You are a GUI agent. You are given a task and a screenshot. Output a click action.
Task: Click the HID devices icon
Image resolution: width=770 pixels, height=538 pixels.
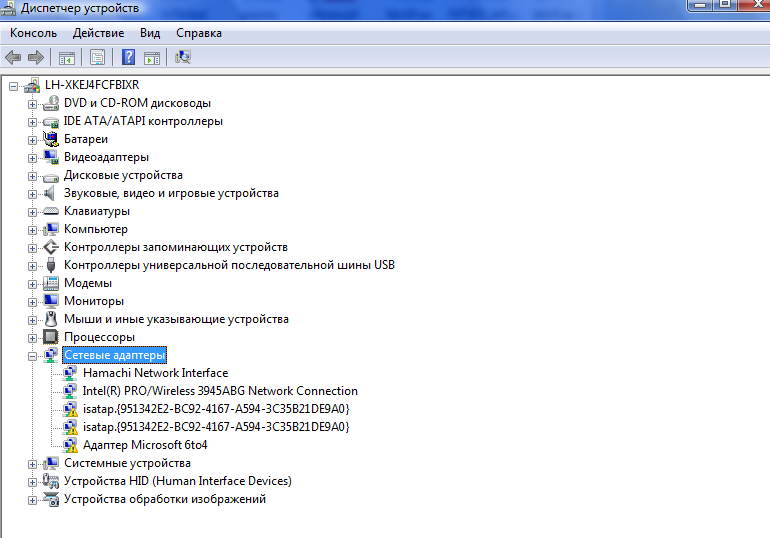point(51,481)
